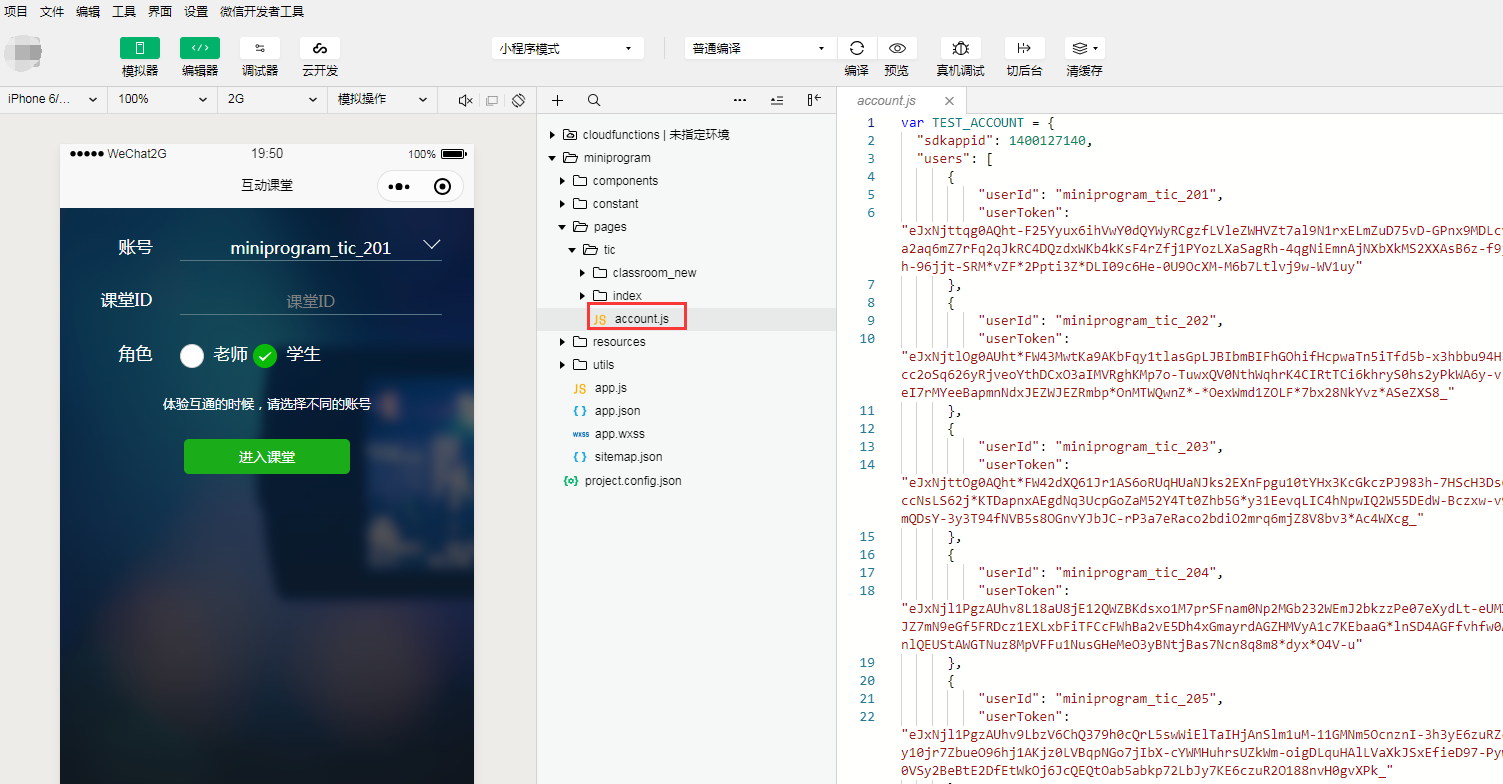Collapse the tic folder
This screenshot has width=1503, height=784.
(x=572, y=250)
